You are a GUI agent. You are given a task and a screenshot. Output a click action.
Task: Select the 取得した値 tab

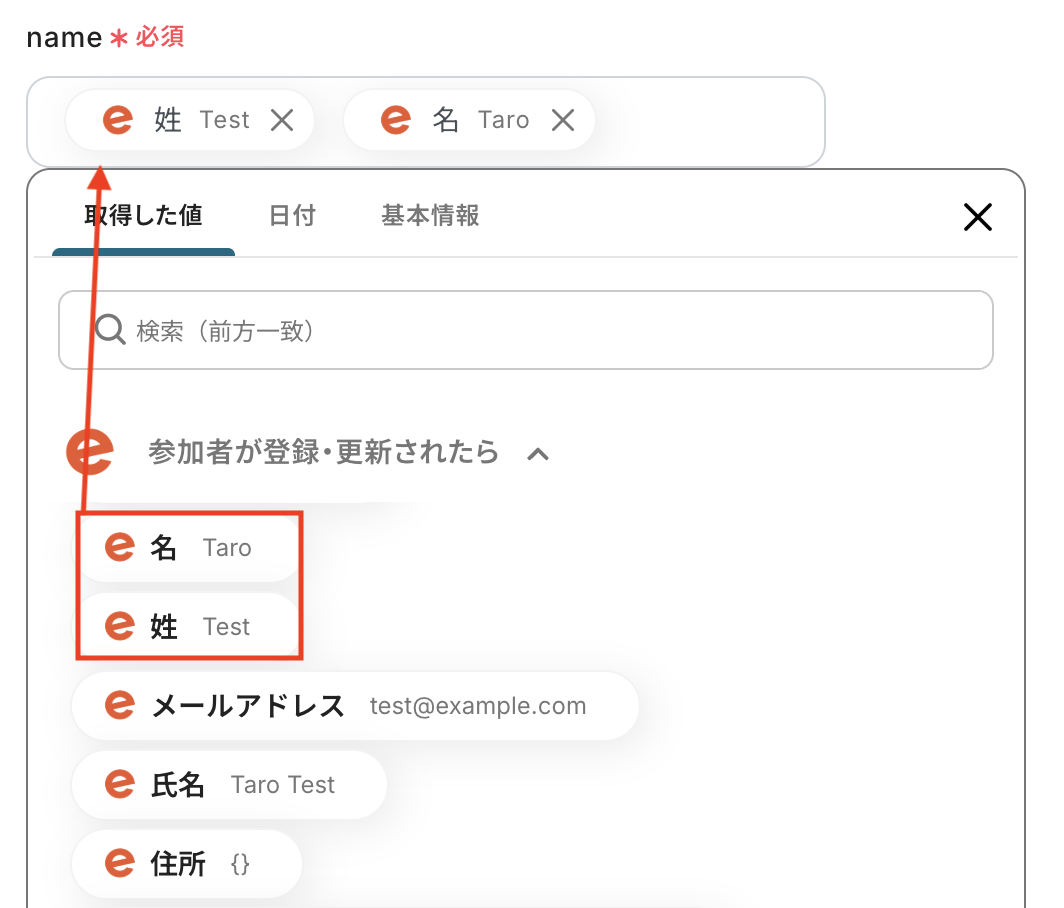click(x=143, y=215)
